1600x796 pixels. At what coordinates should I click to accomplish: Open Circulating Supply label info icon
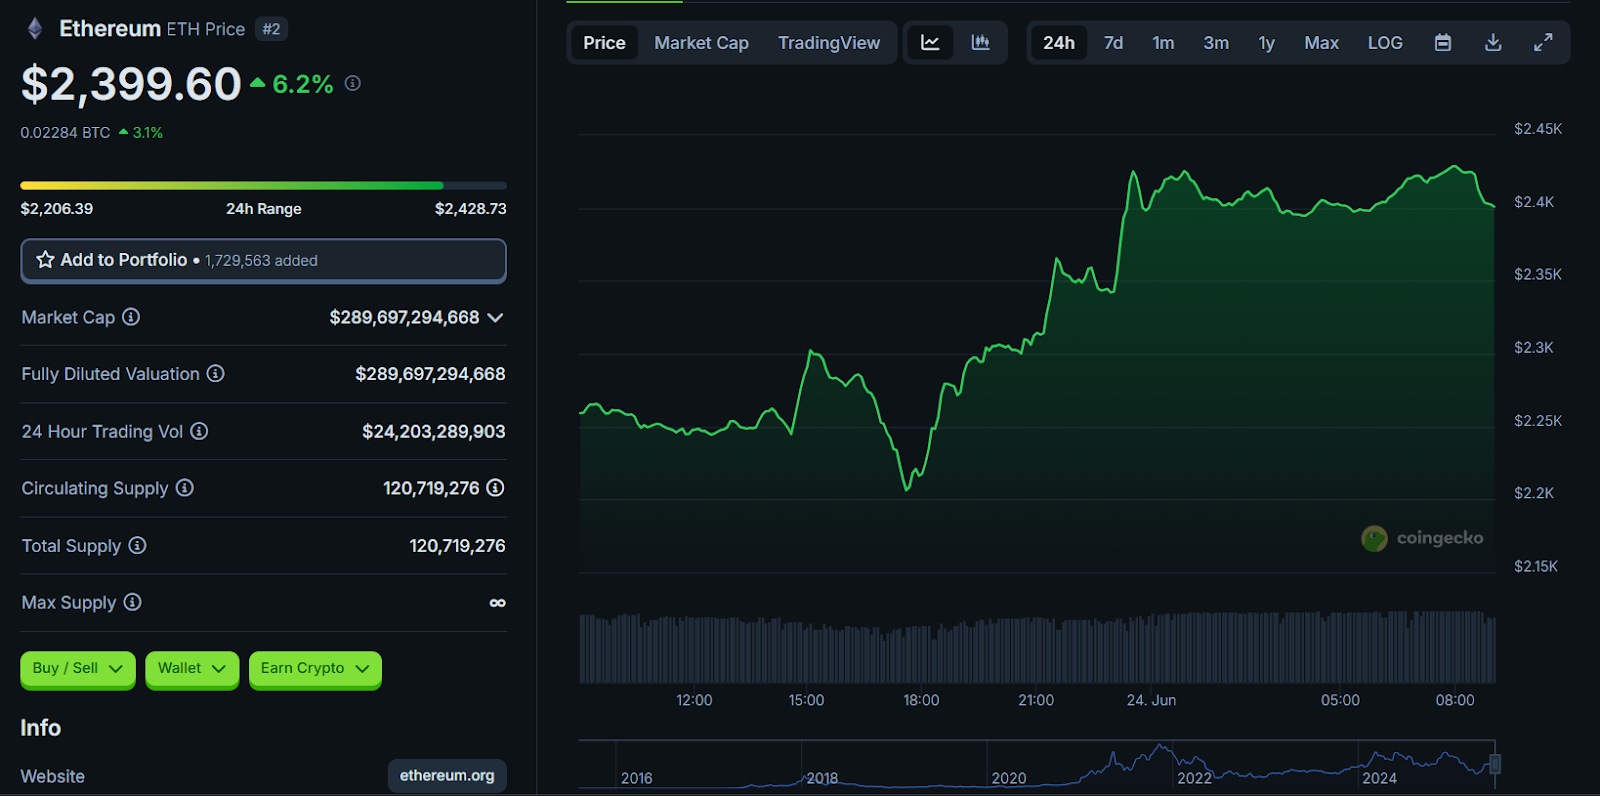185,488
